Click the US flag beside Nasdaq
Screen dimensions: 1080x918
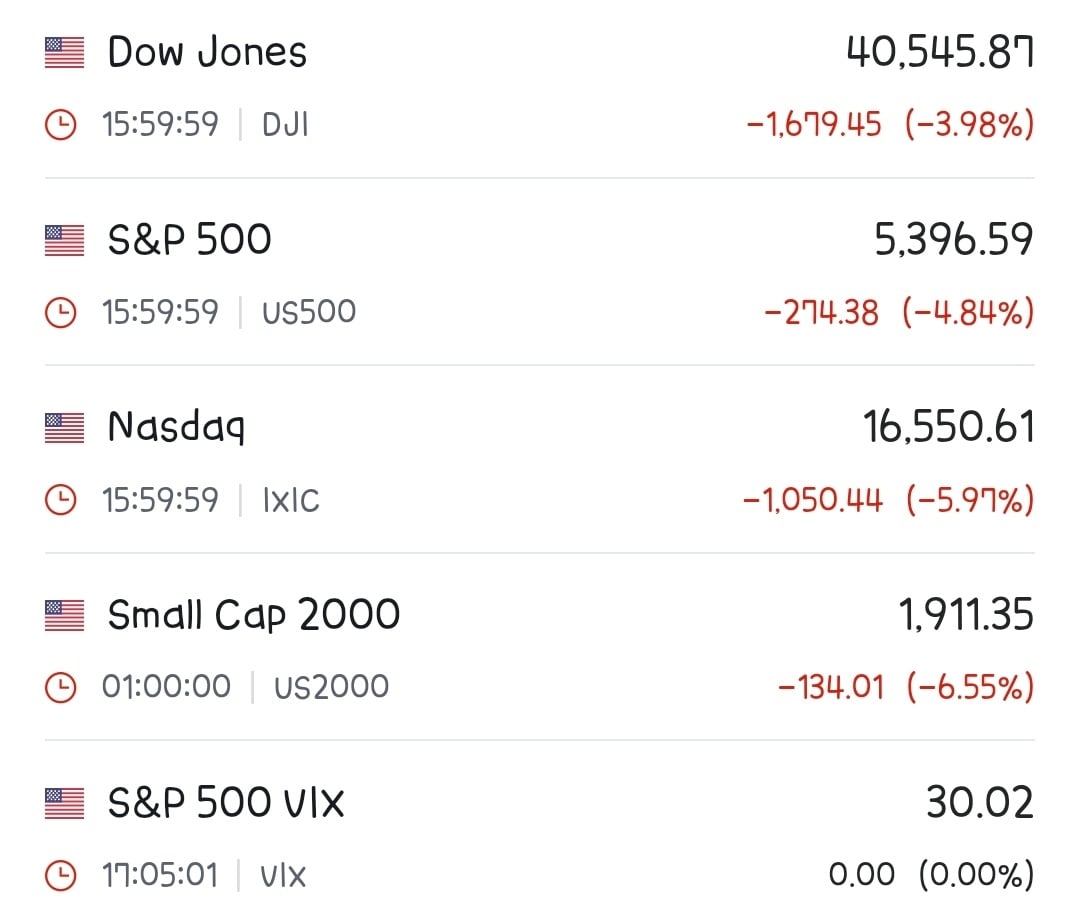point(64,428)
